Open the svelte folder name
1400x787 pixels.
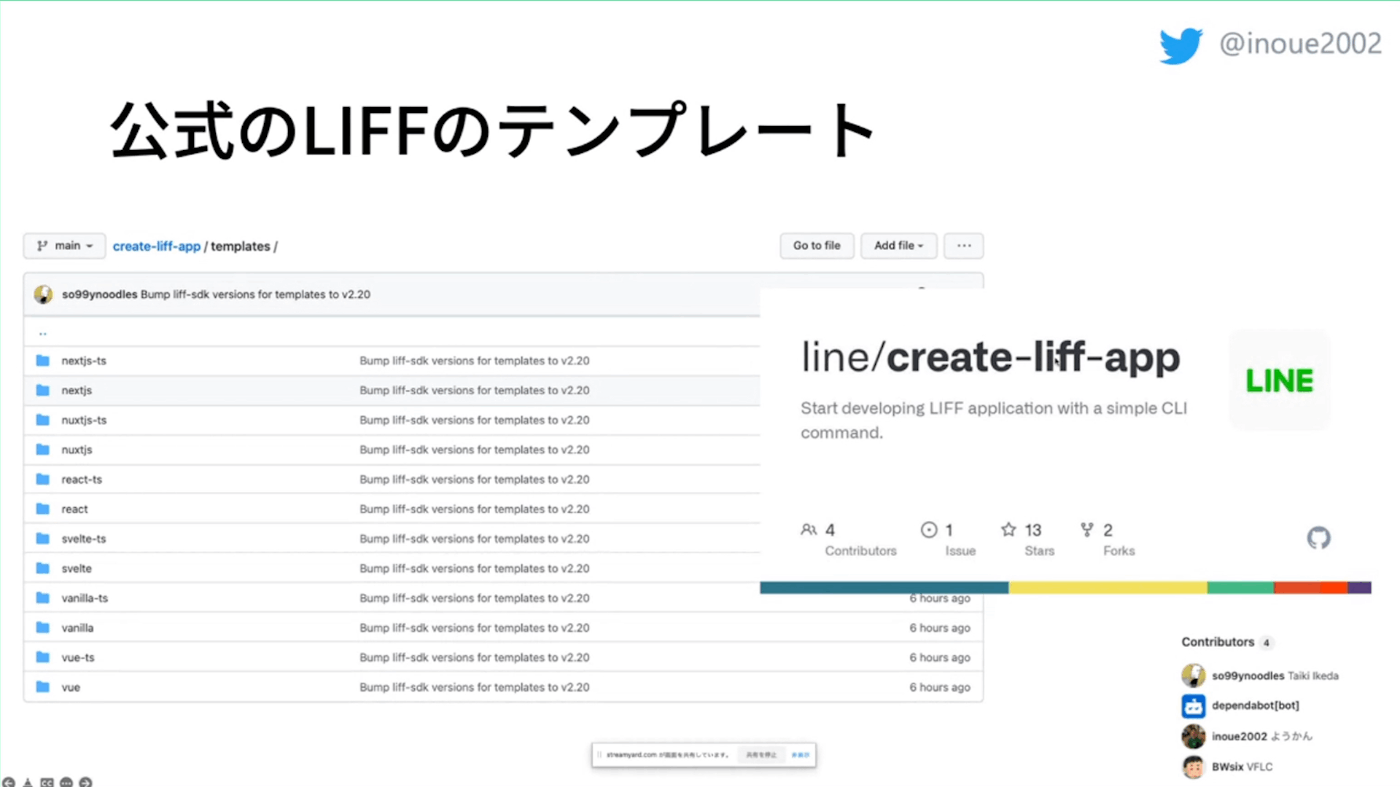coord(77,568)
